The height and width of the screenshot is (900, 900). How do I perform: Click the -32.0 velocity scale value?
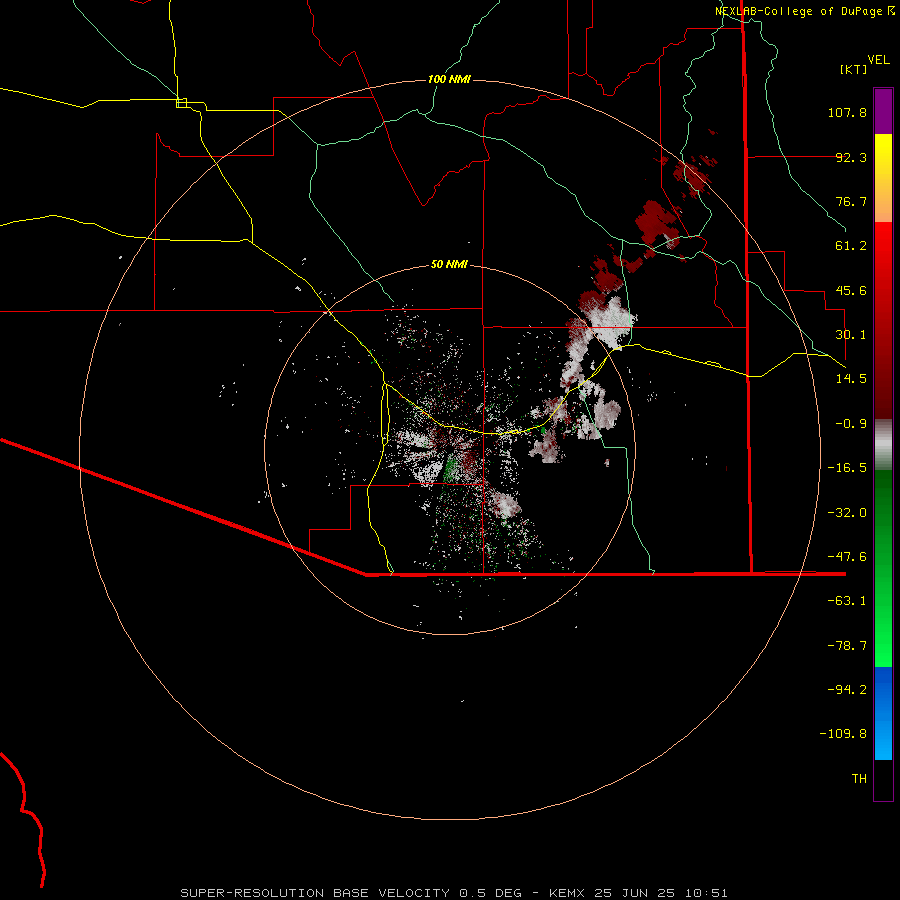(847, 513)
